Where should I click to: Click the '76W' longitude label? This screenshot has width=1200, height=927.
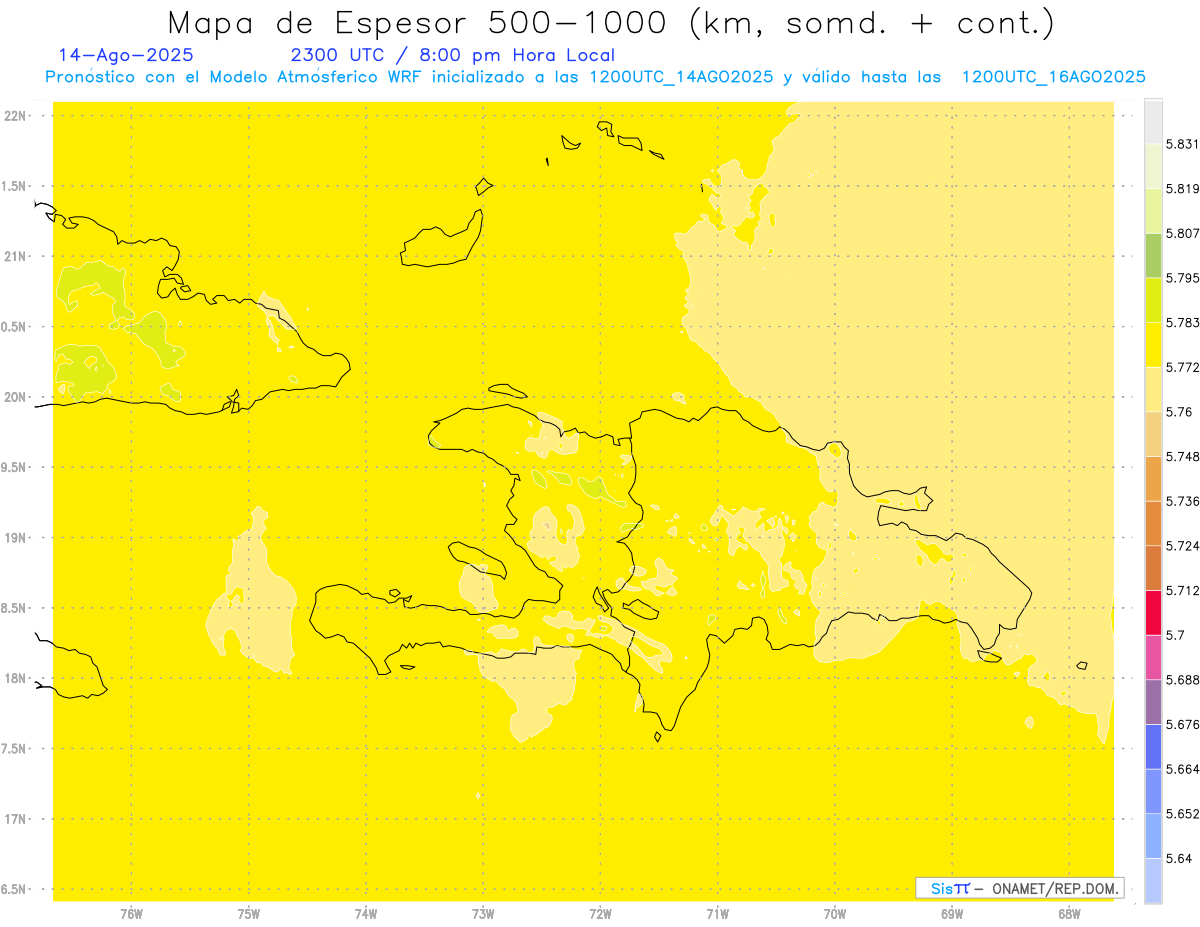131,914
